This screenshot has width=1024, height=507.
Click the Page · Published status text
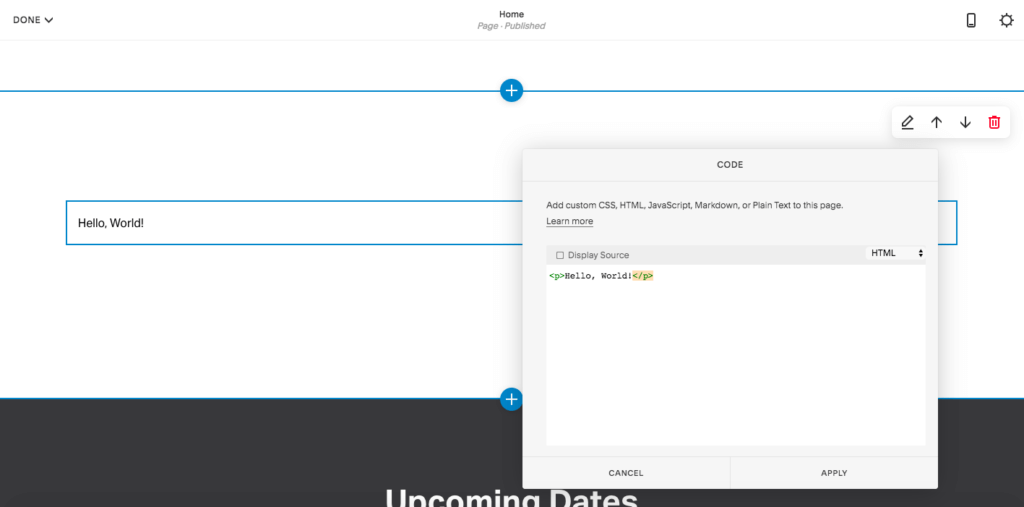click(511, 26)
